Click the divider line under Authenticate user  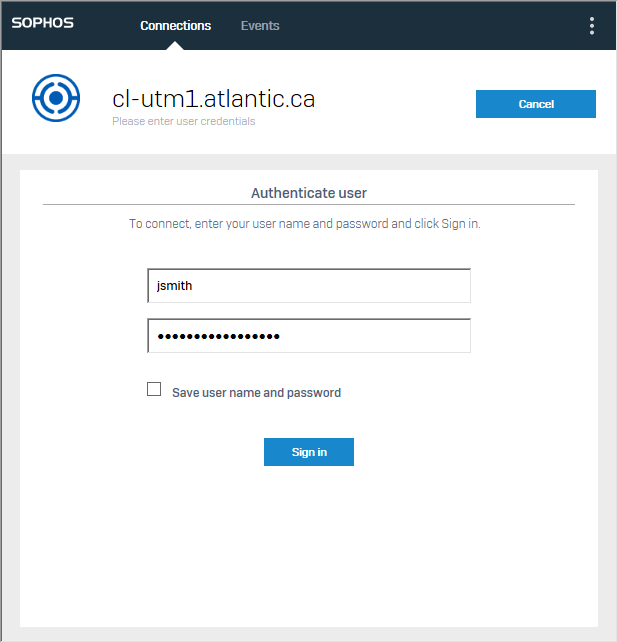309,204
